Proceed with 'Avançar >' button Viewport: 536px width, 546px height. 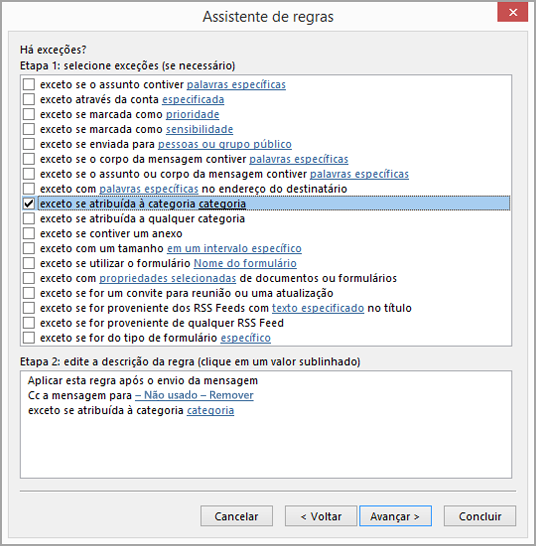tap(395, 516)
